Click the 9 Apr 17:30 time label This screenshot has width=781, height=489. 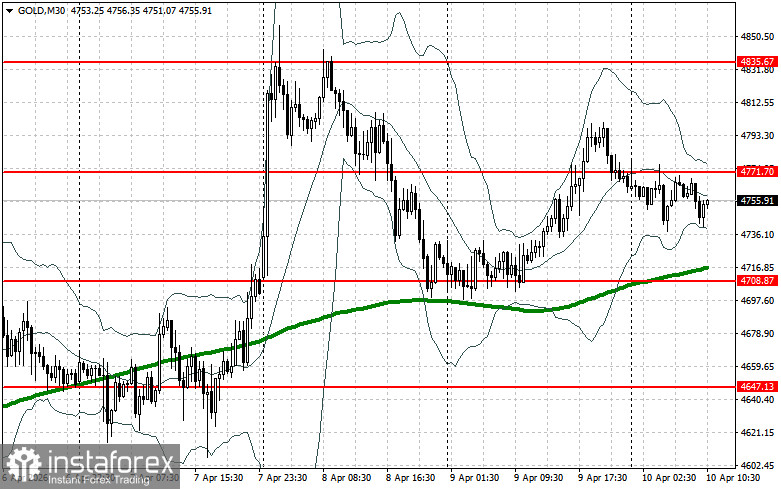click(602, 478)
